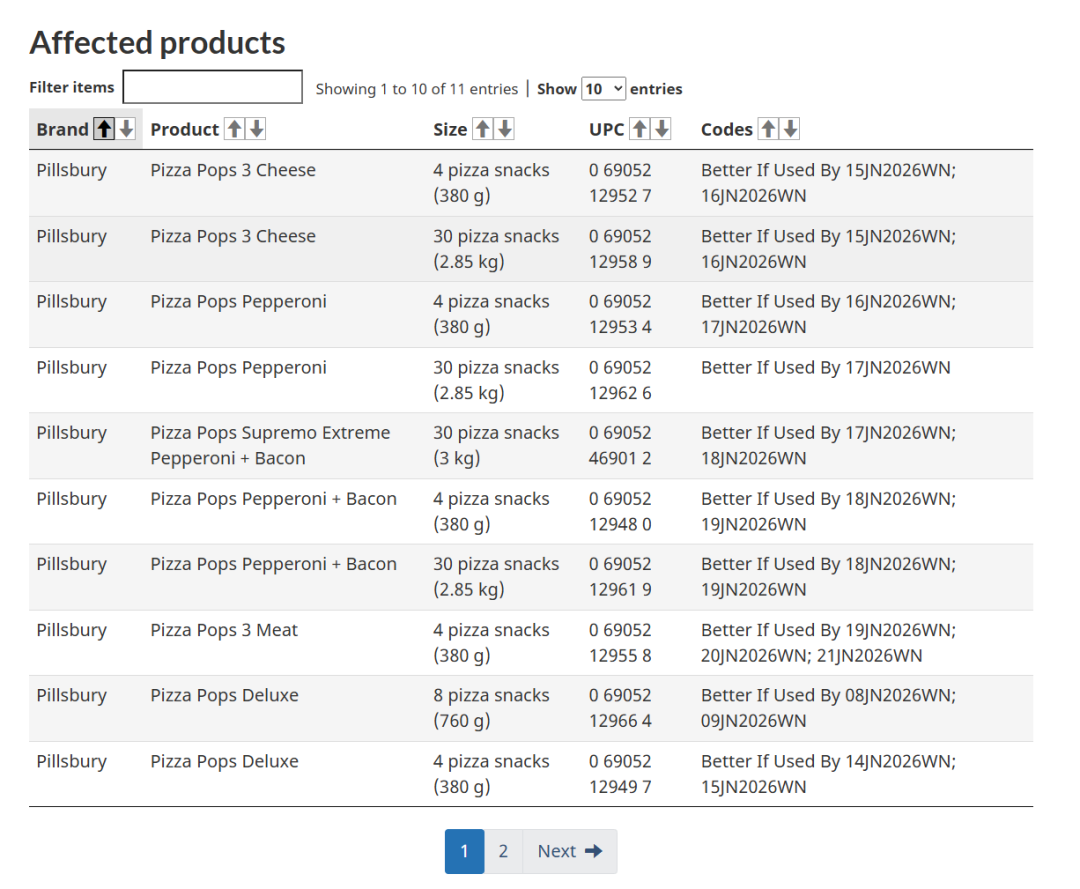Sort Codes column descending arrow

790,129
